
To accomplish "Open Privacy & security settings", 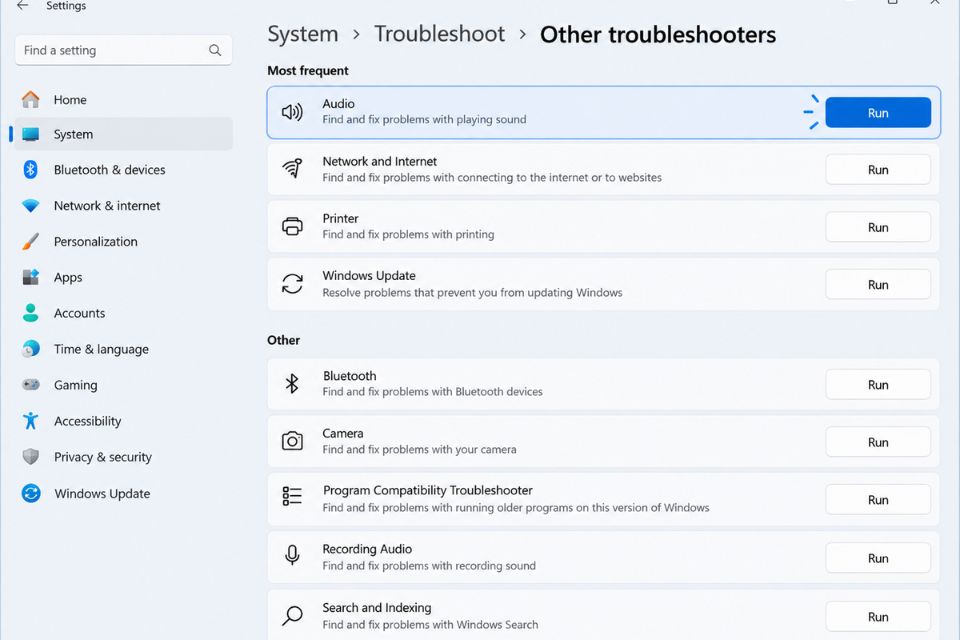I will coord(123,457).
